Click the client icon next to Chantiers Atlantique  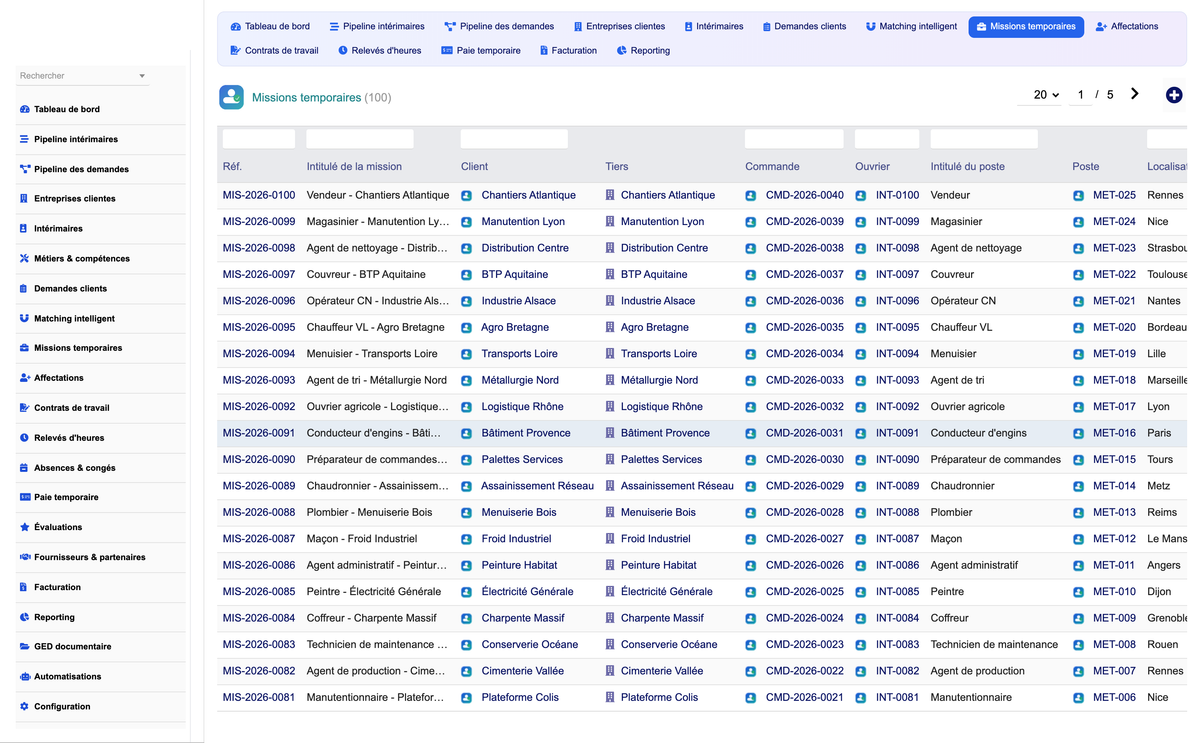467,196
